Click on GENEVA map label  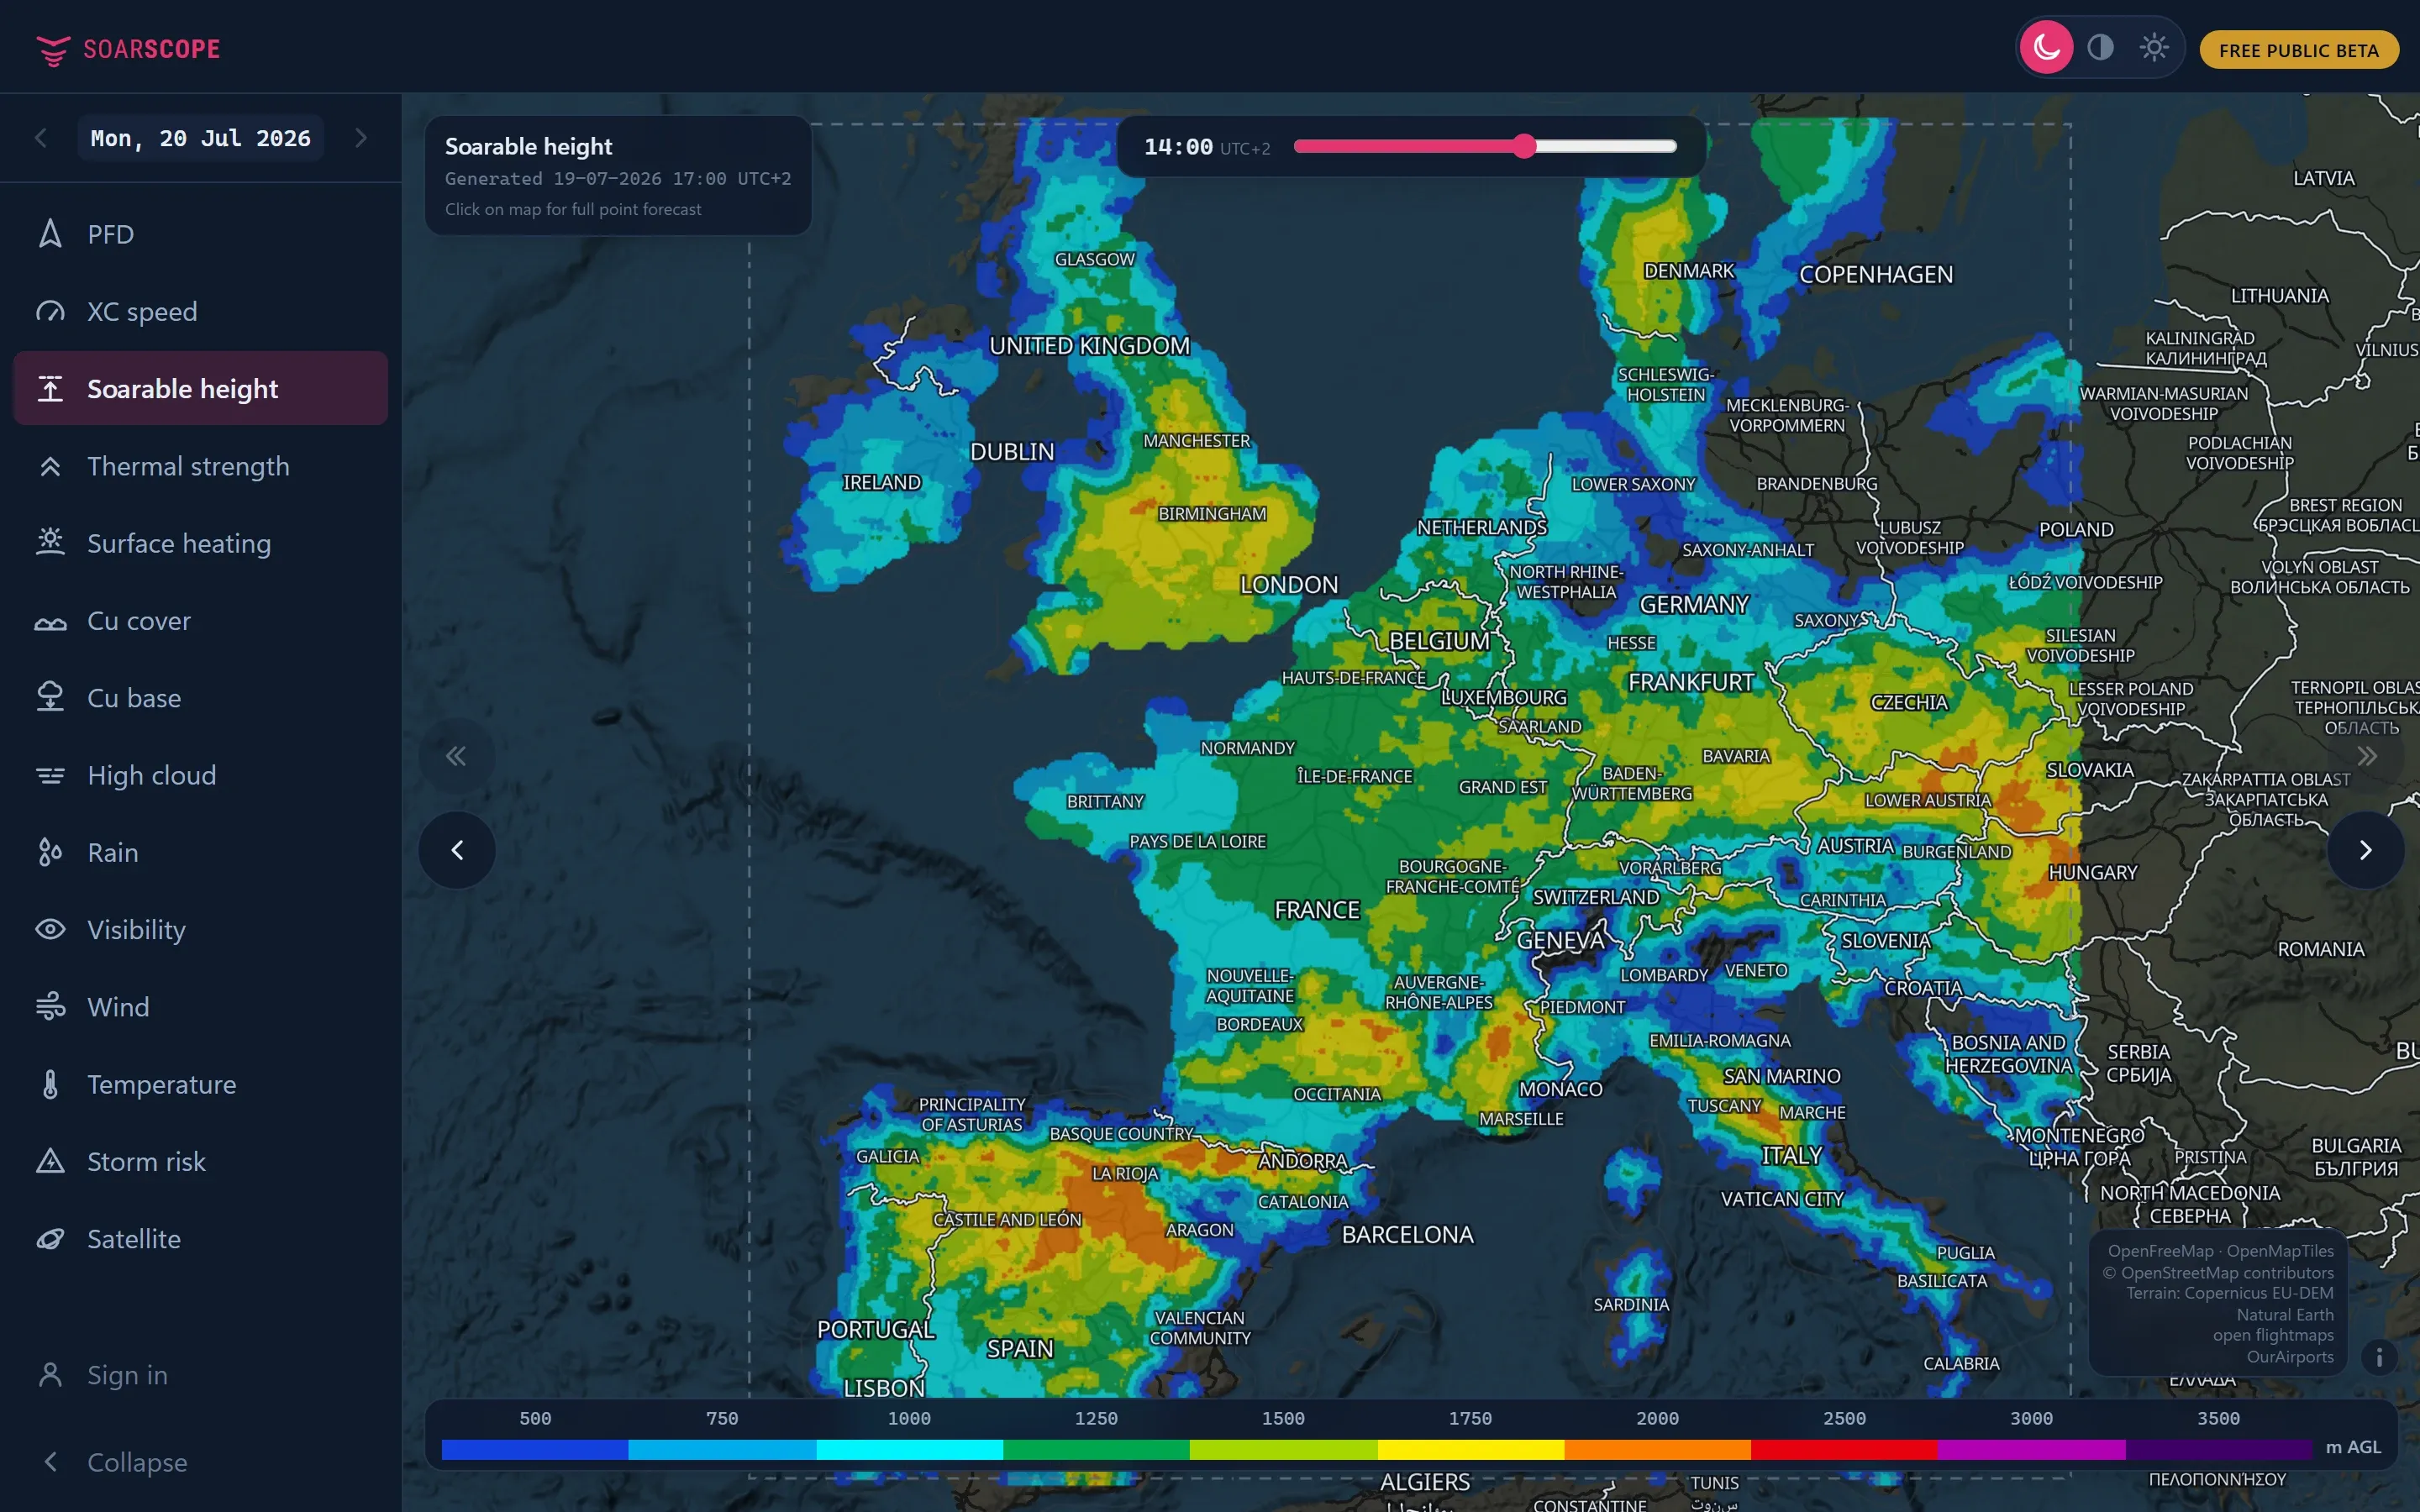tap(1560, 940)
